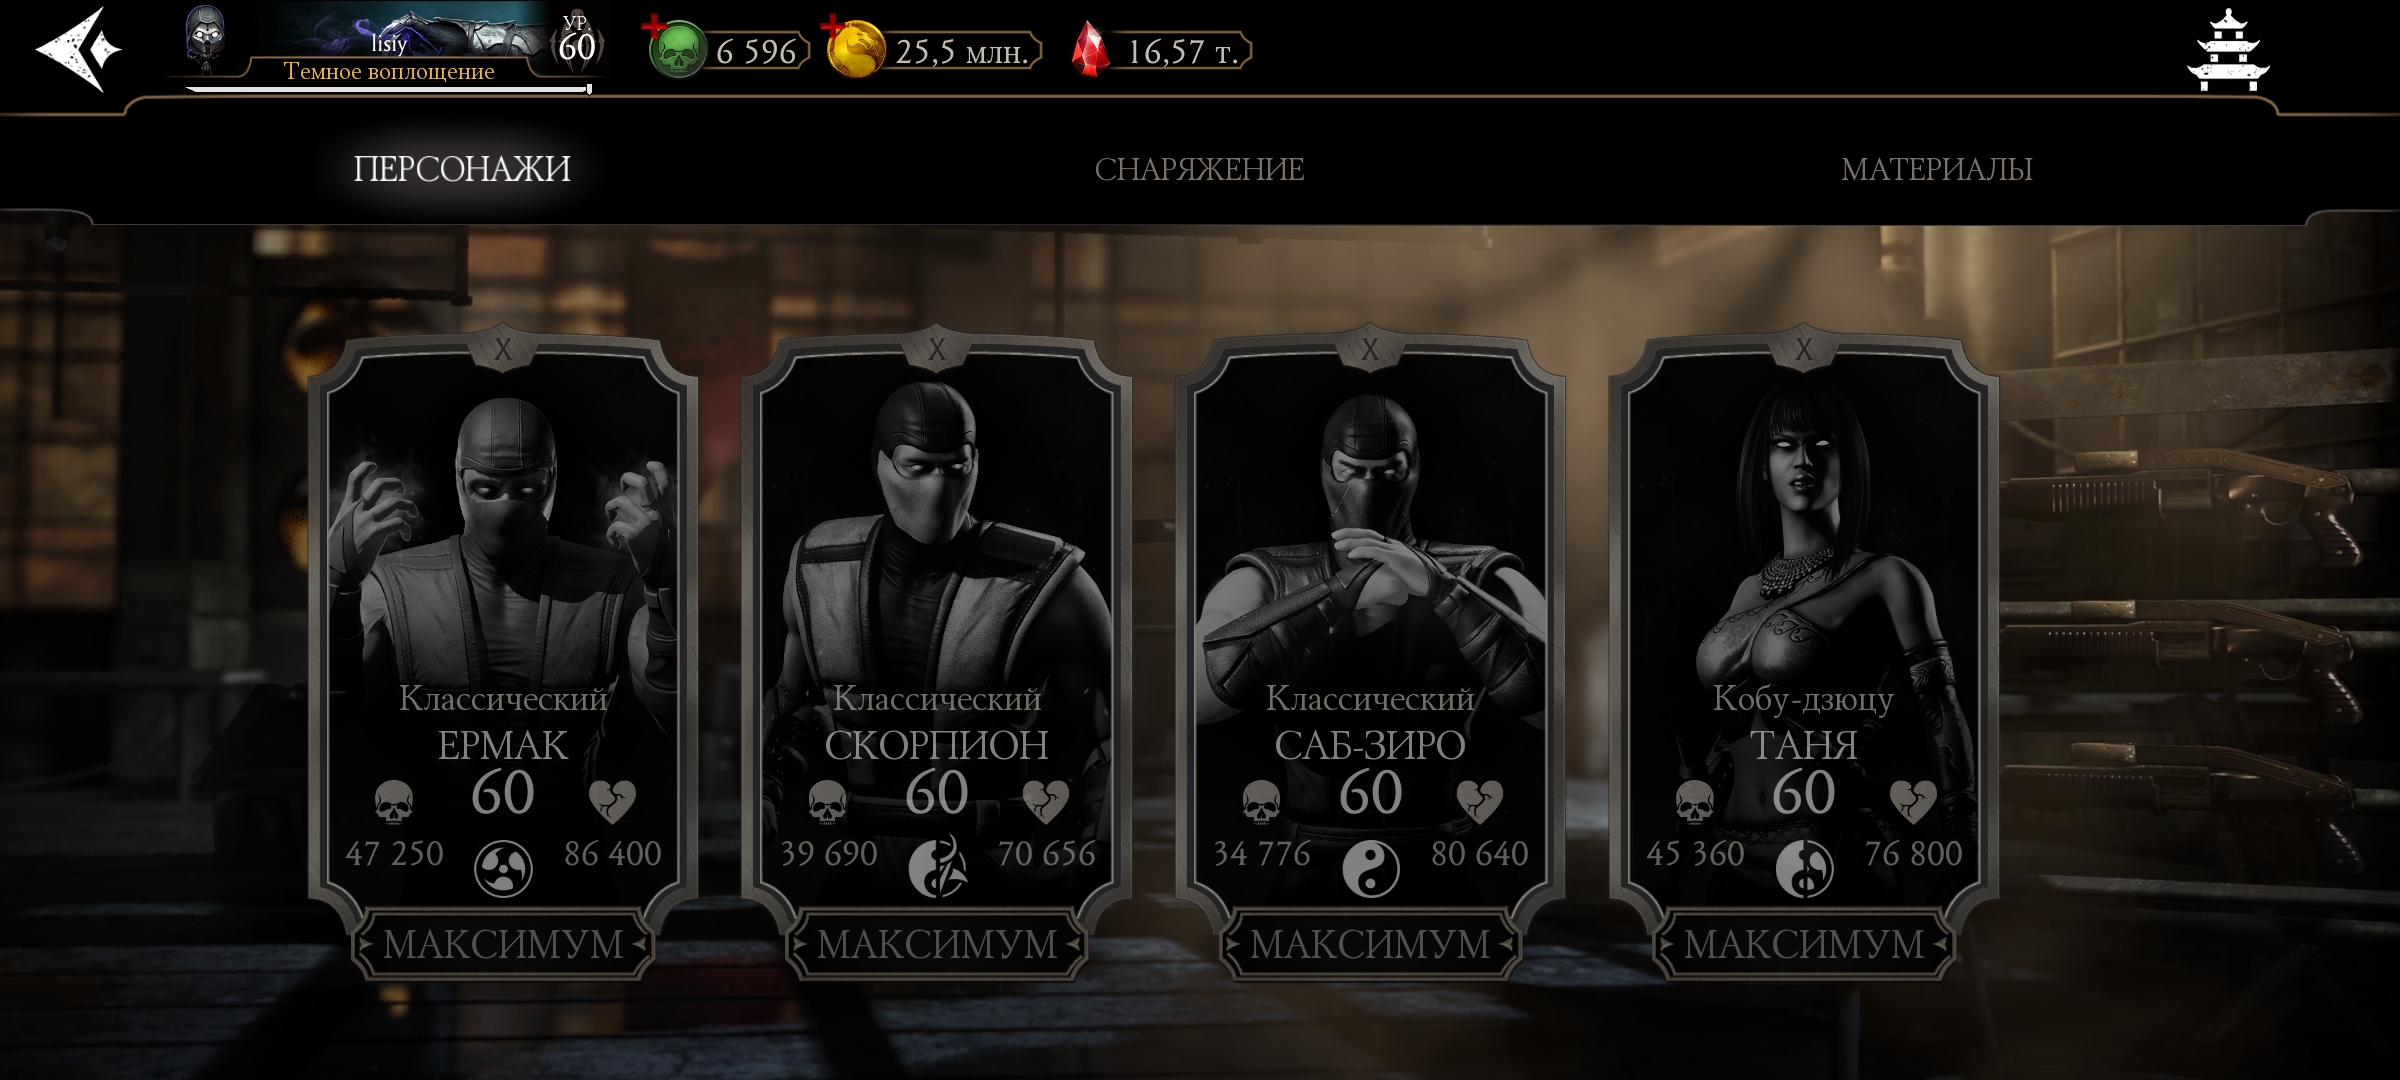Tap the player experience progress bar

point(388,89)
